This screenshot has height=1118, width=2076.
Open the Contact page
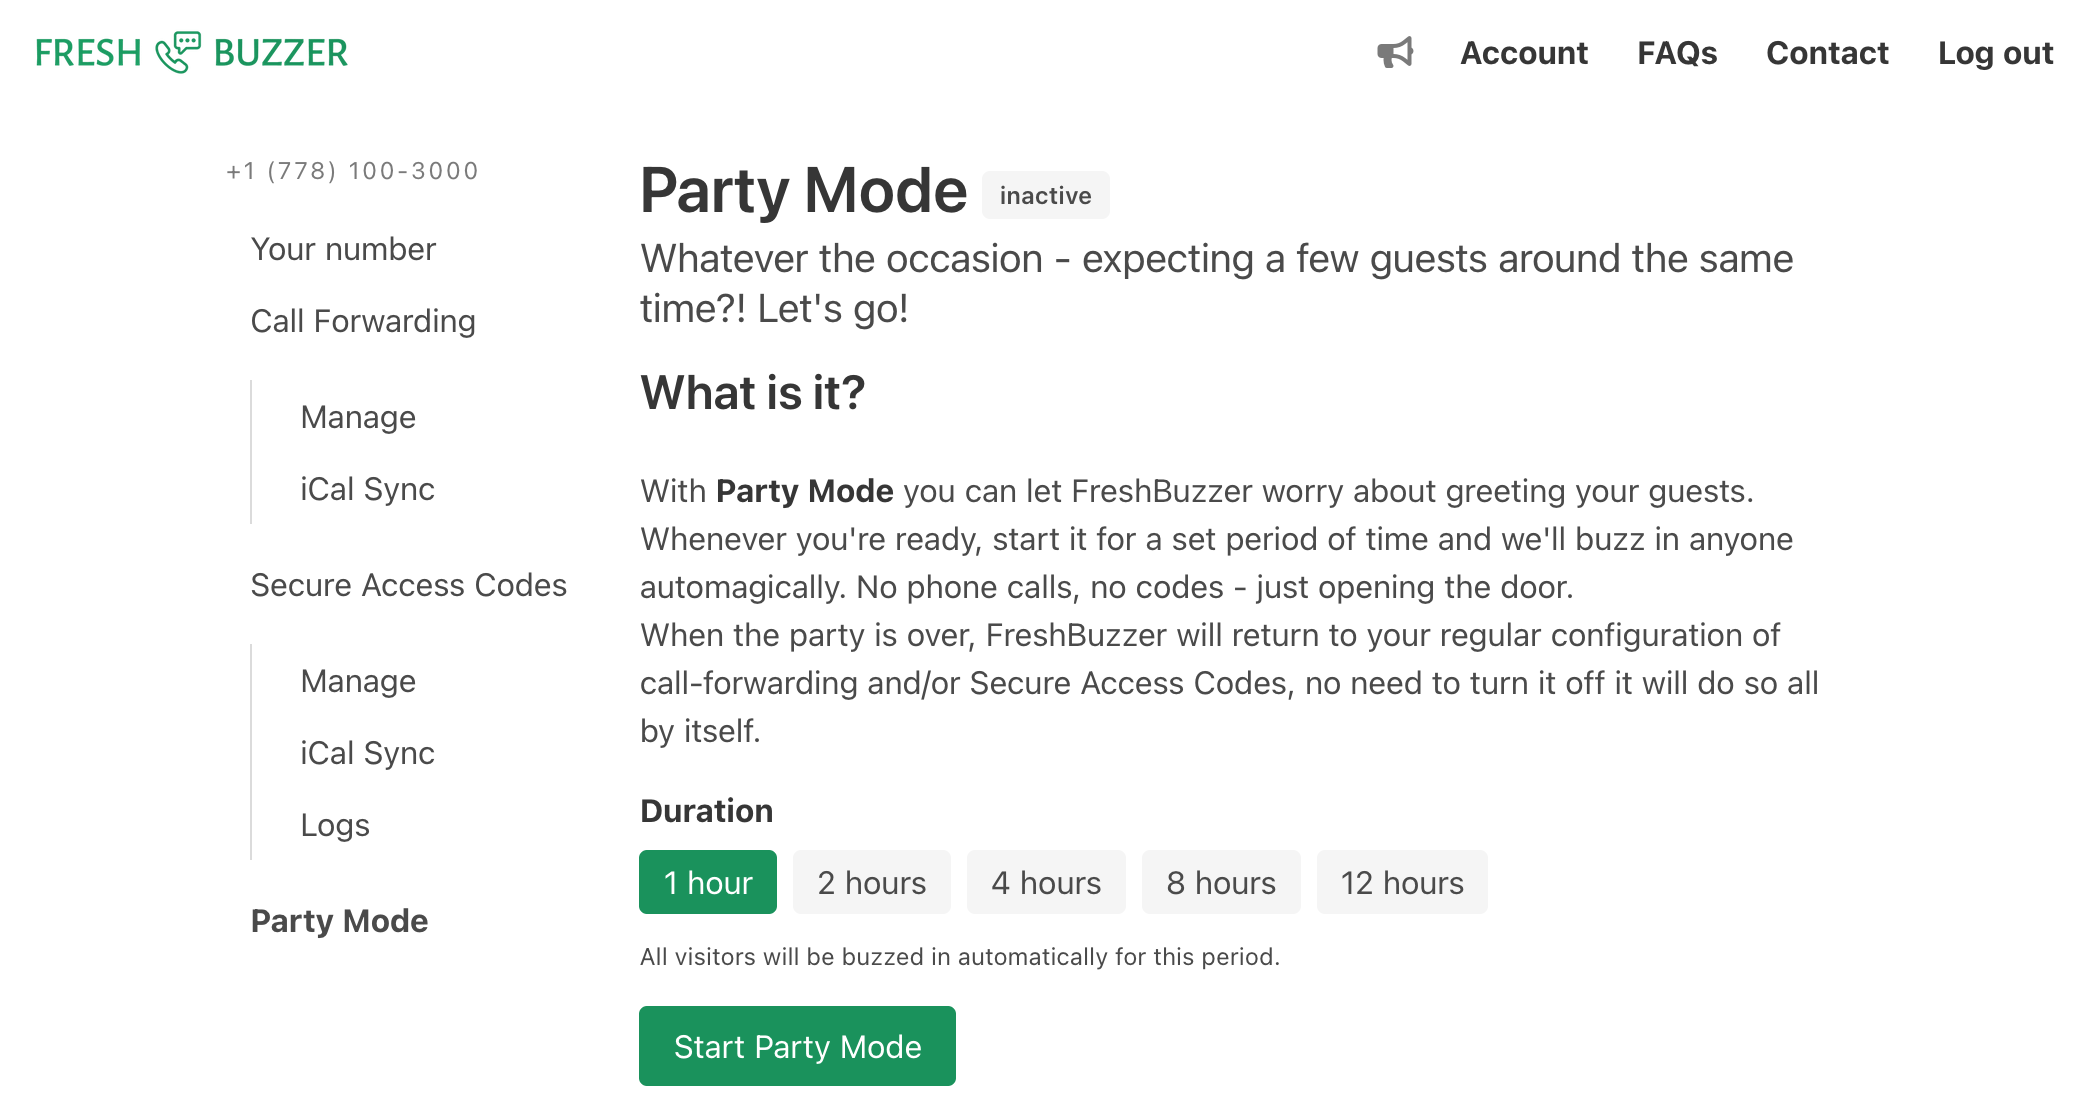pos(1827,53)
